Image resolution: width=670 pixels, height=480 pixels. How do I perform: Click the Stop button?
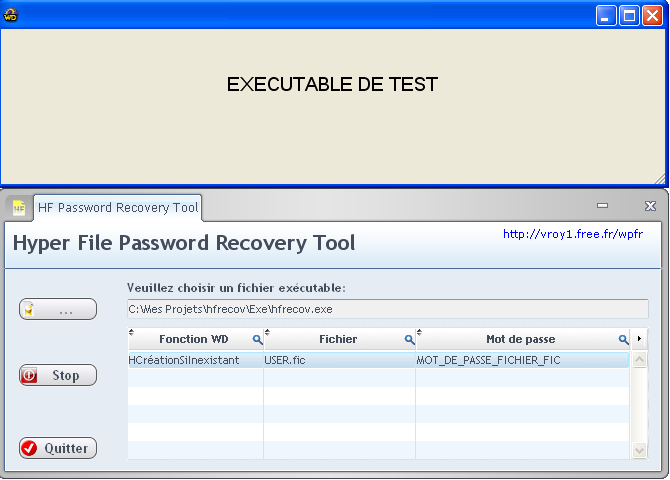58,375
